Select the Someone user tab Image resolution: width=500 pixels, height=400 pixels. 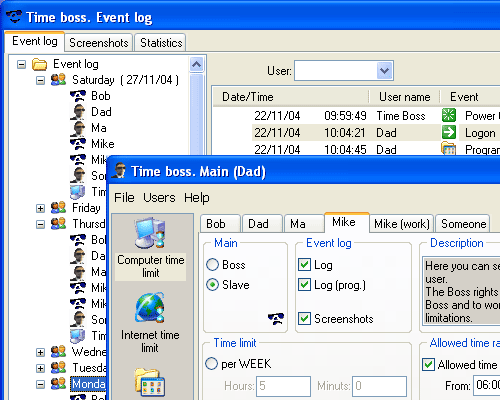[463, 223]
